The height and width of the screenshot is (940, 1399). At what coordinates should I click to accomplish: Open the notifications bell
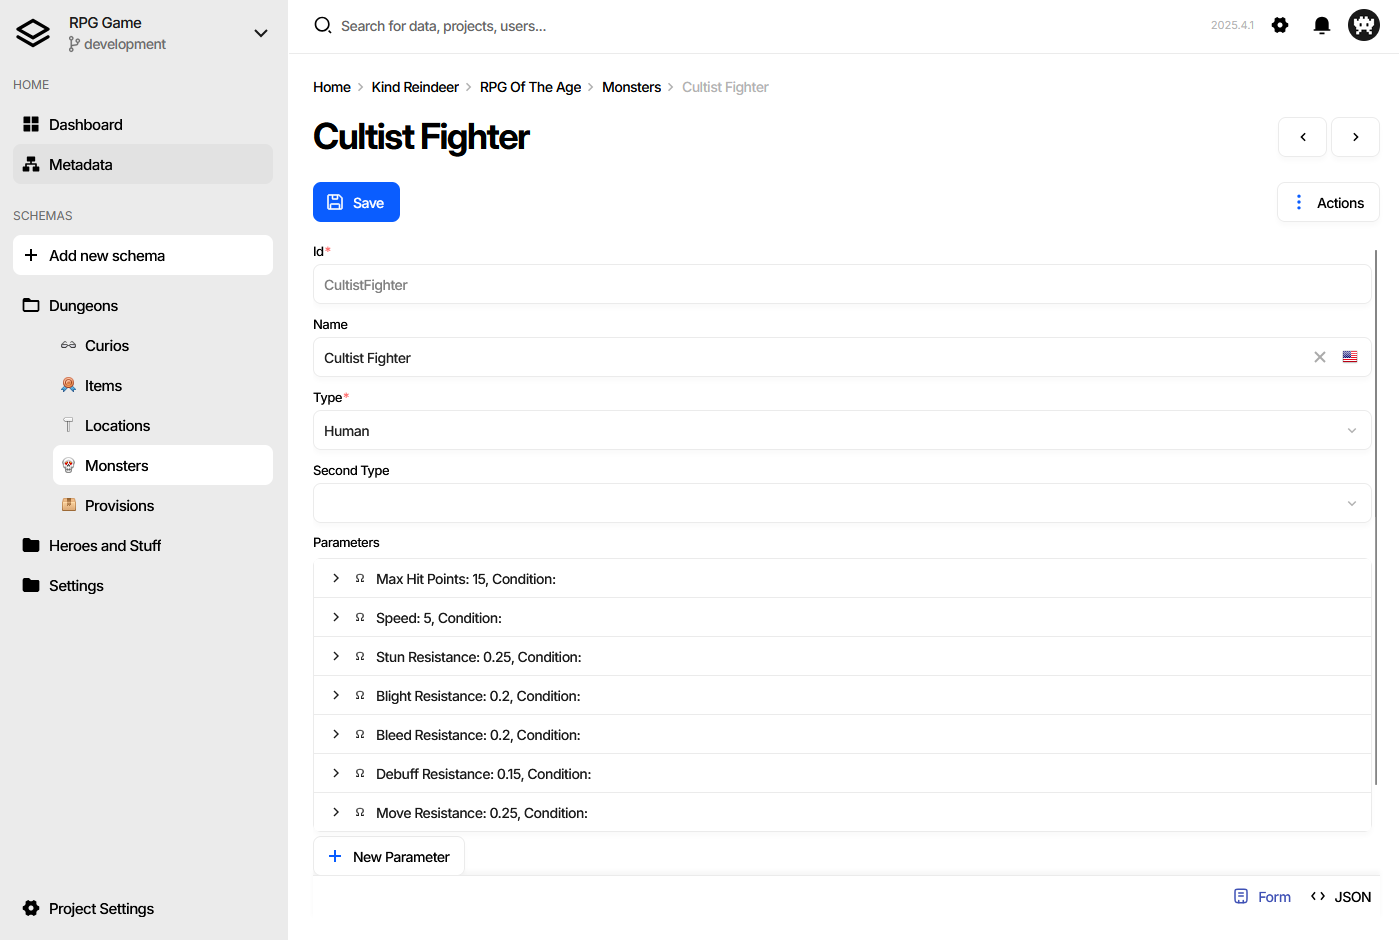coord(1322,25)
